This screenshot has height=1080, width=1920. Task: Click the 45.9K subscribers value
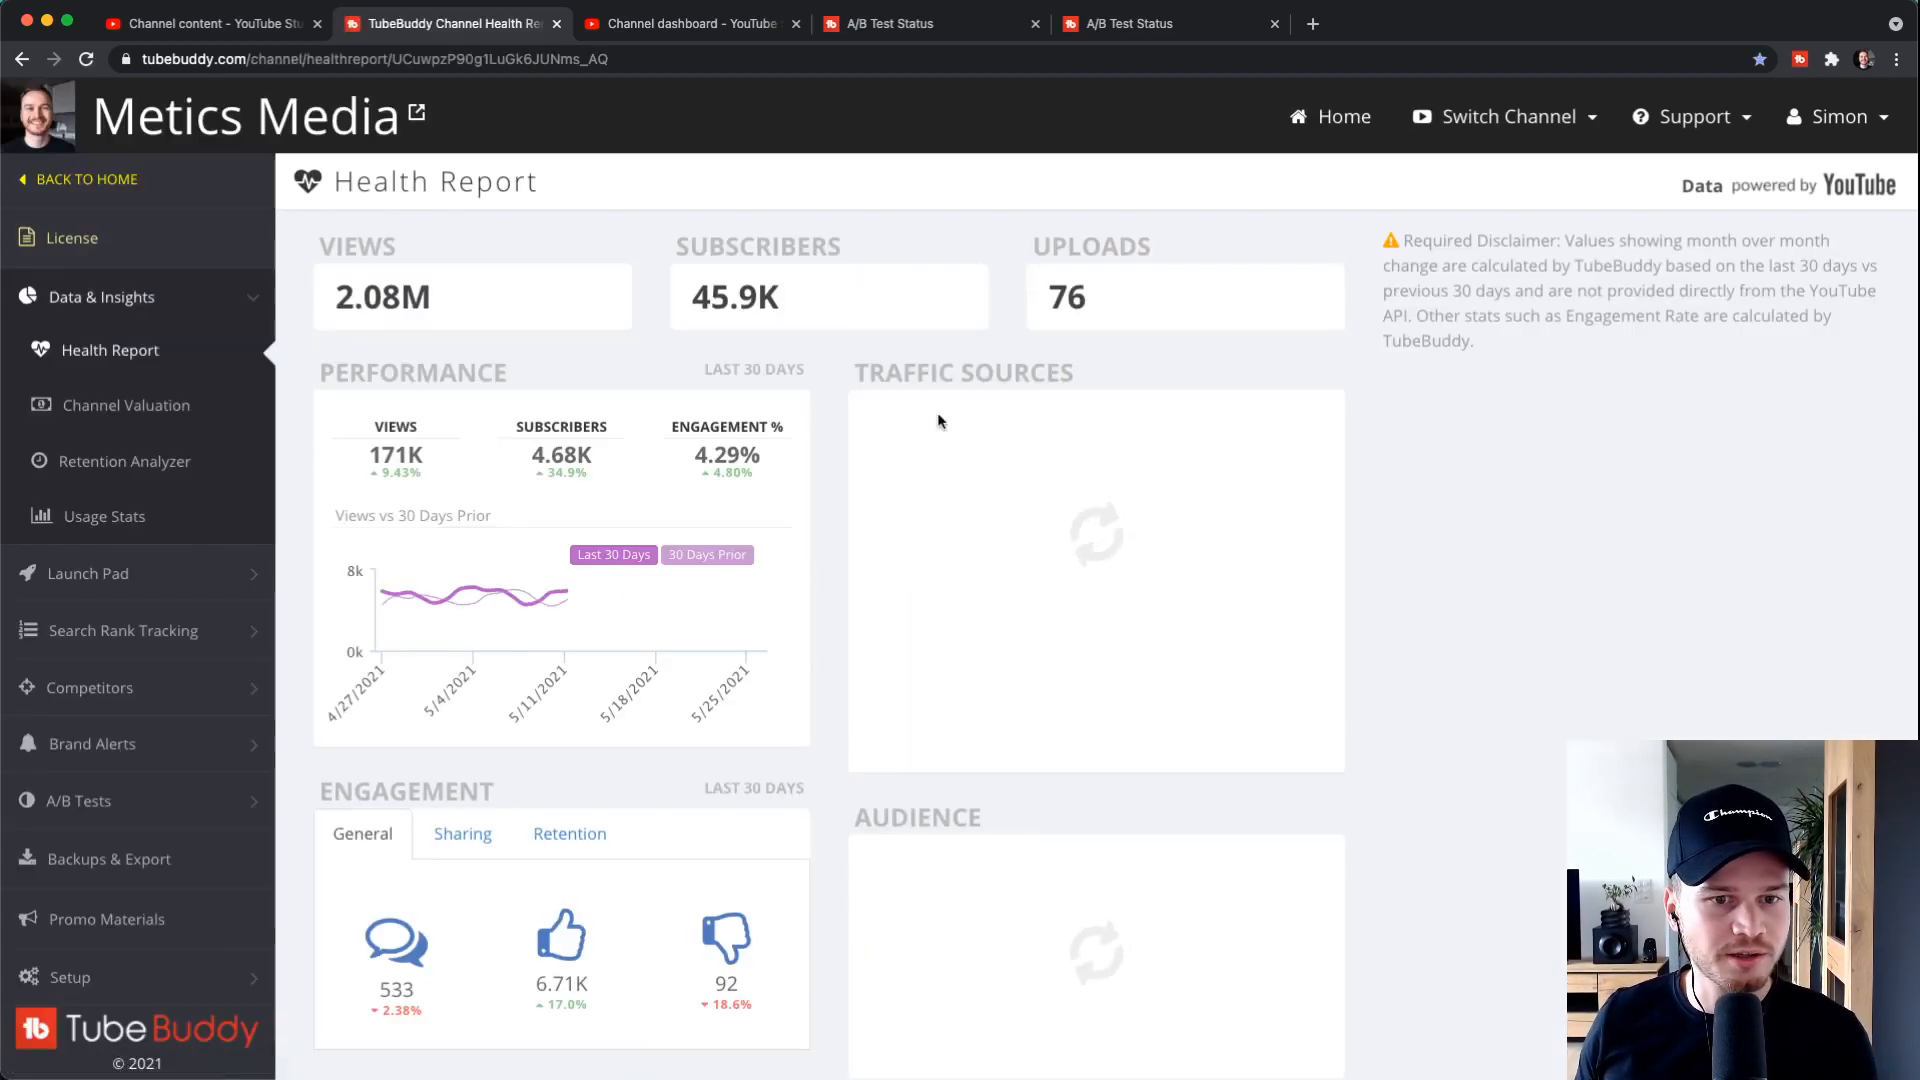pos(735,296)
